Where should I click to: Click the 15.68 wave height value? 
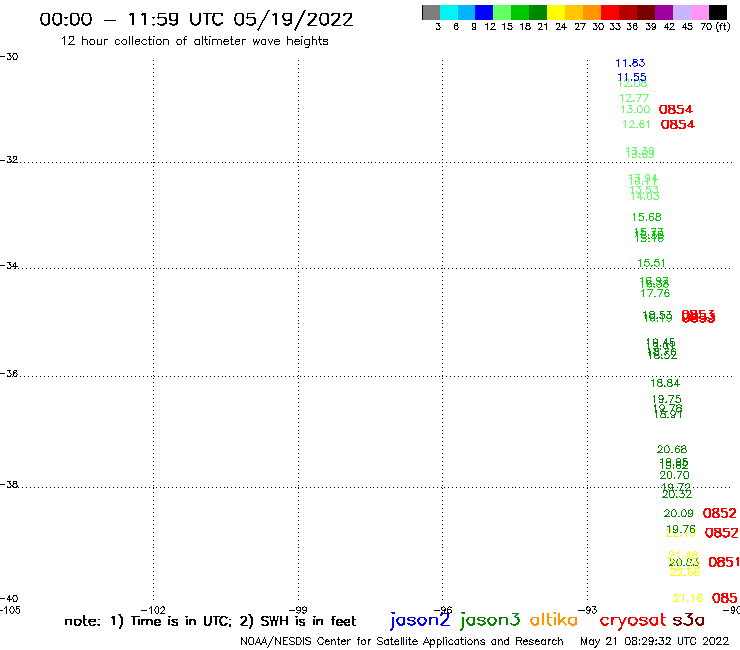(647, 218)
